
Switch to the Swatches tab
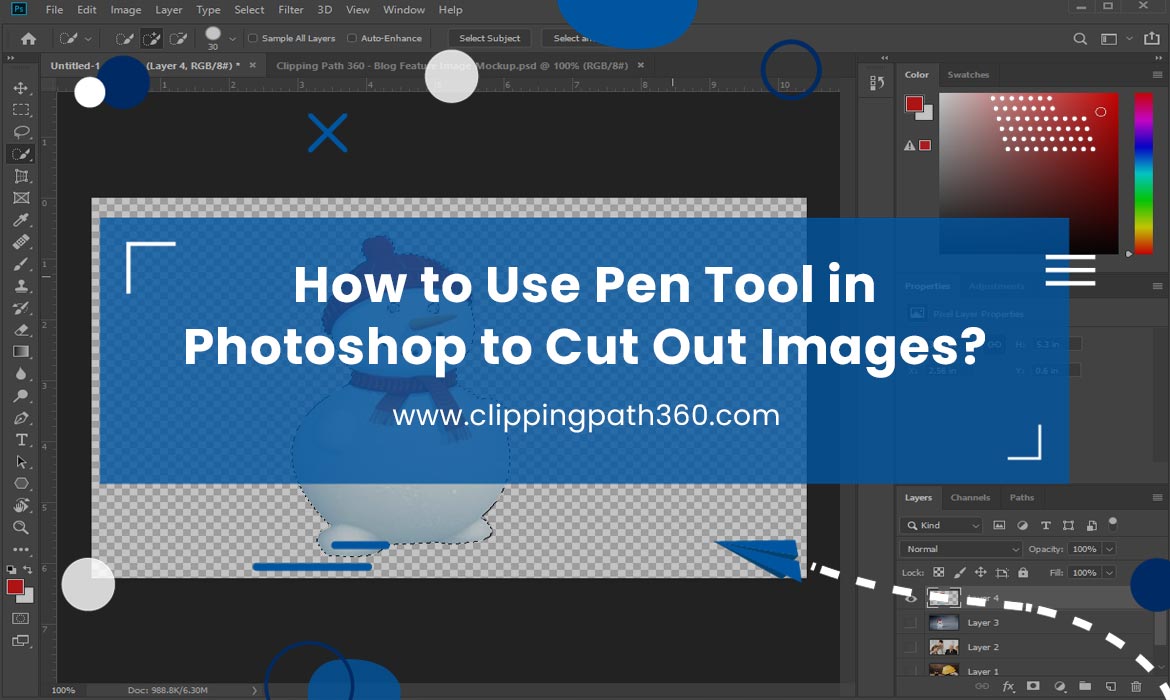(968, 75)
